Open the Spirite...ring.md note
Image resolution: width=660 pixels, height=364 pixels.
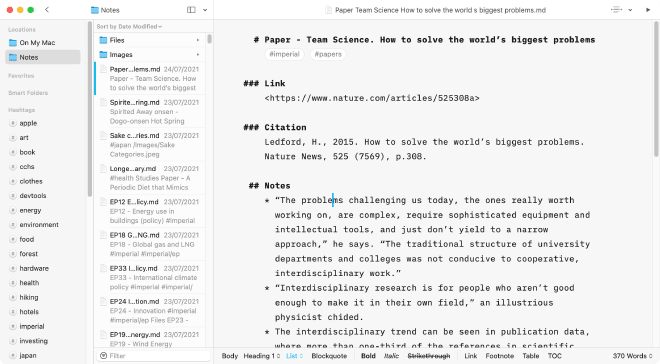tap(150, 112)
